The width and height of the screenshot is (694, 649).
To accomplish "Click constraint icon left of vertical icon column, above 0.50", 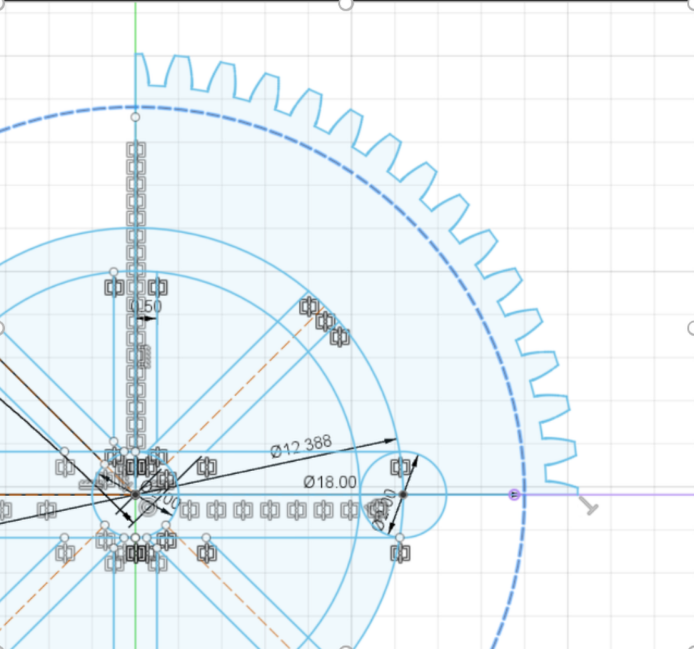I will (114, 288).
